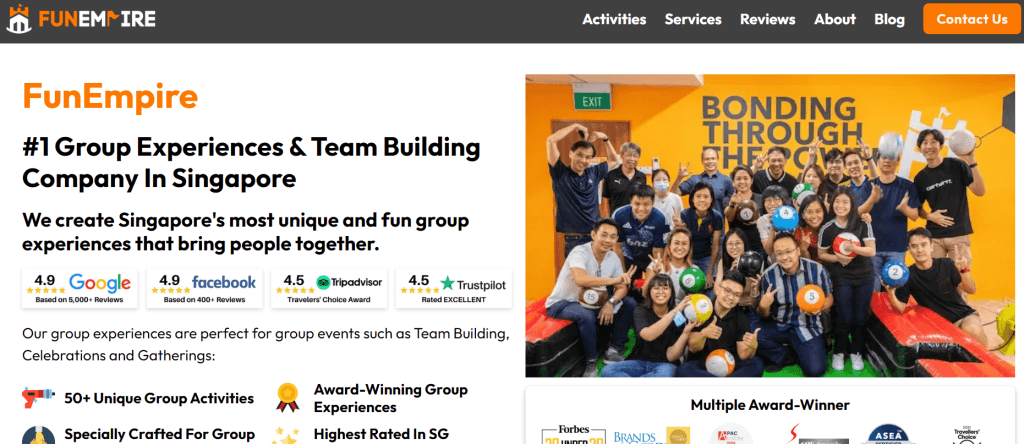The height and width of the screenshot is (444, 1024).
Task: Click the Travellers' Choice award logo
Action: [x=965, y=435]
